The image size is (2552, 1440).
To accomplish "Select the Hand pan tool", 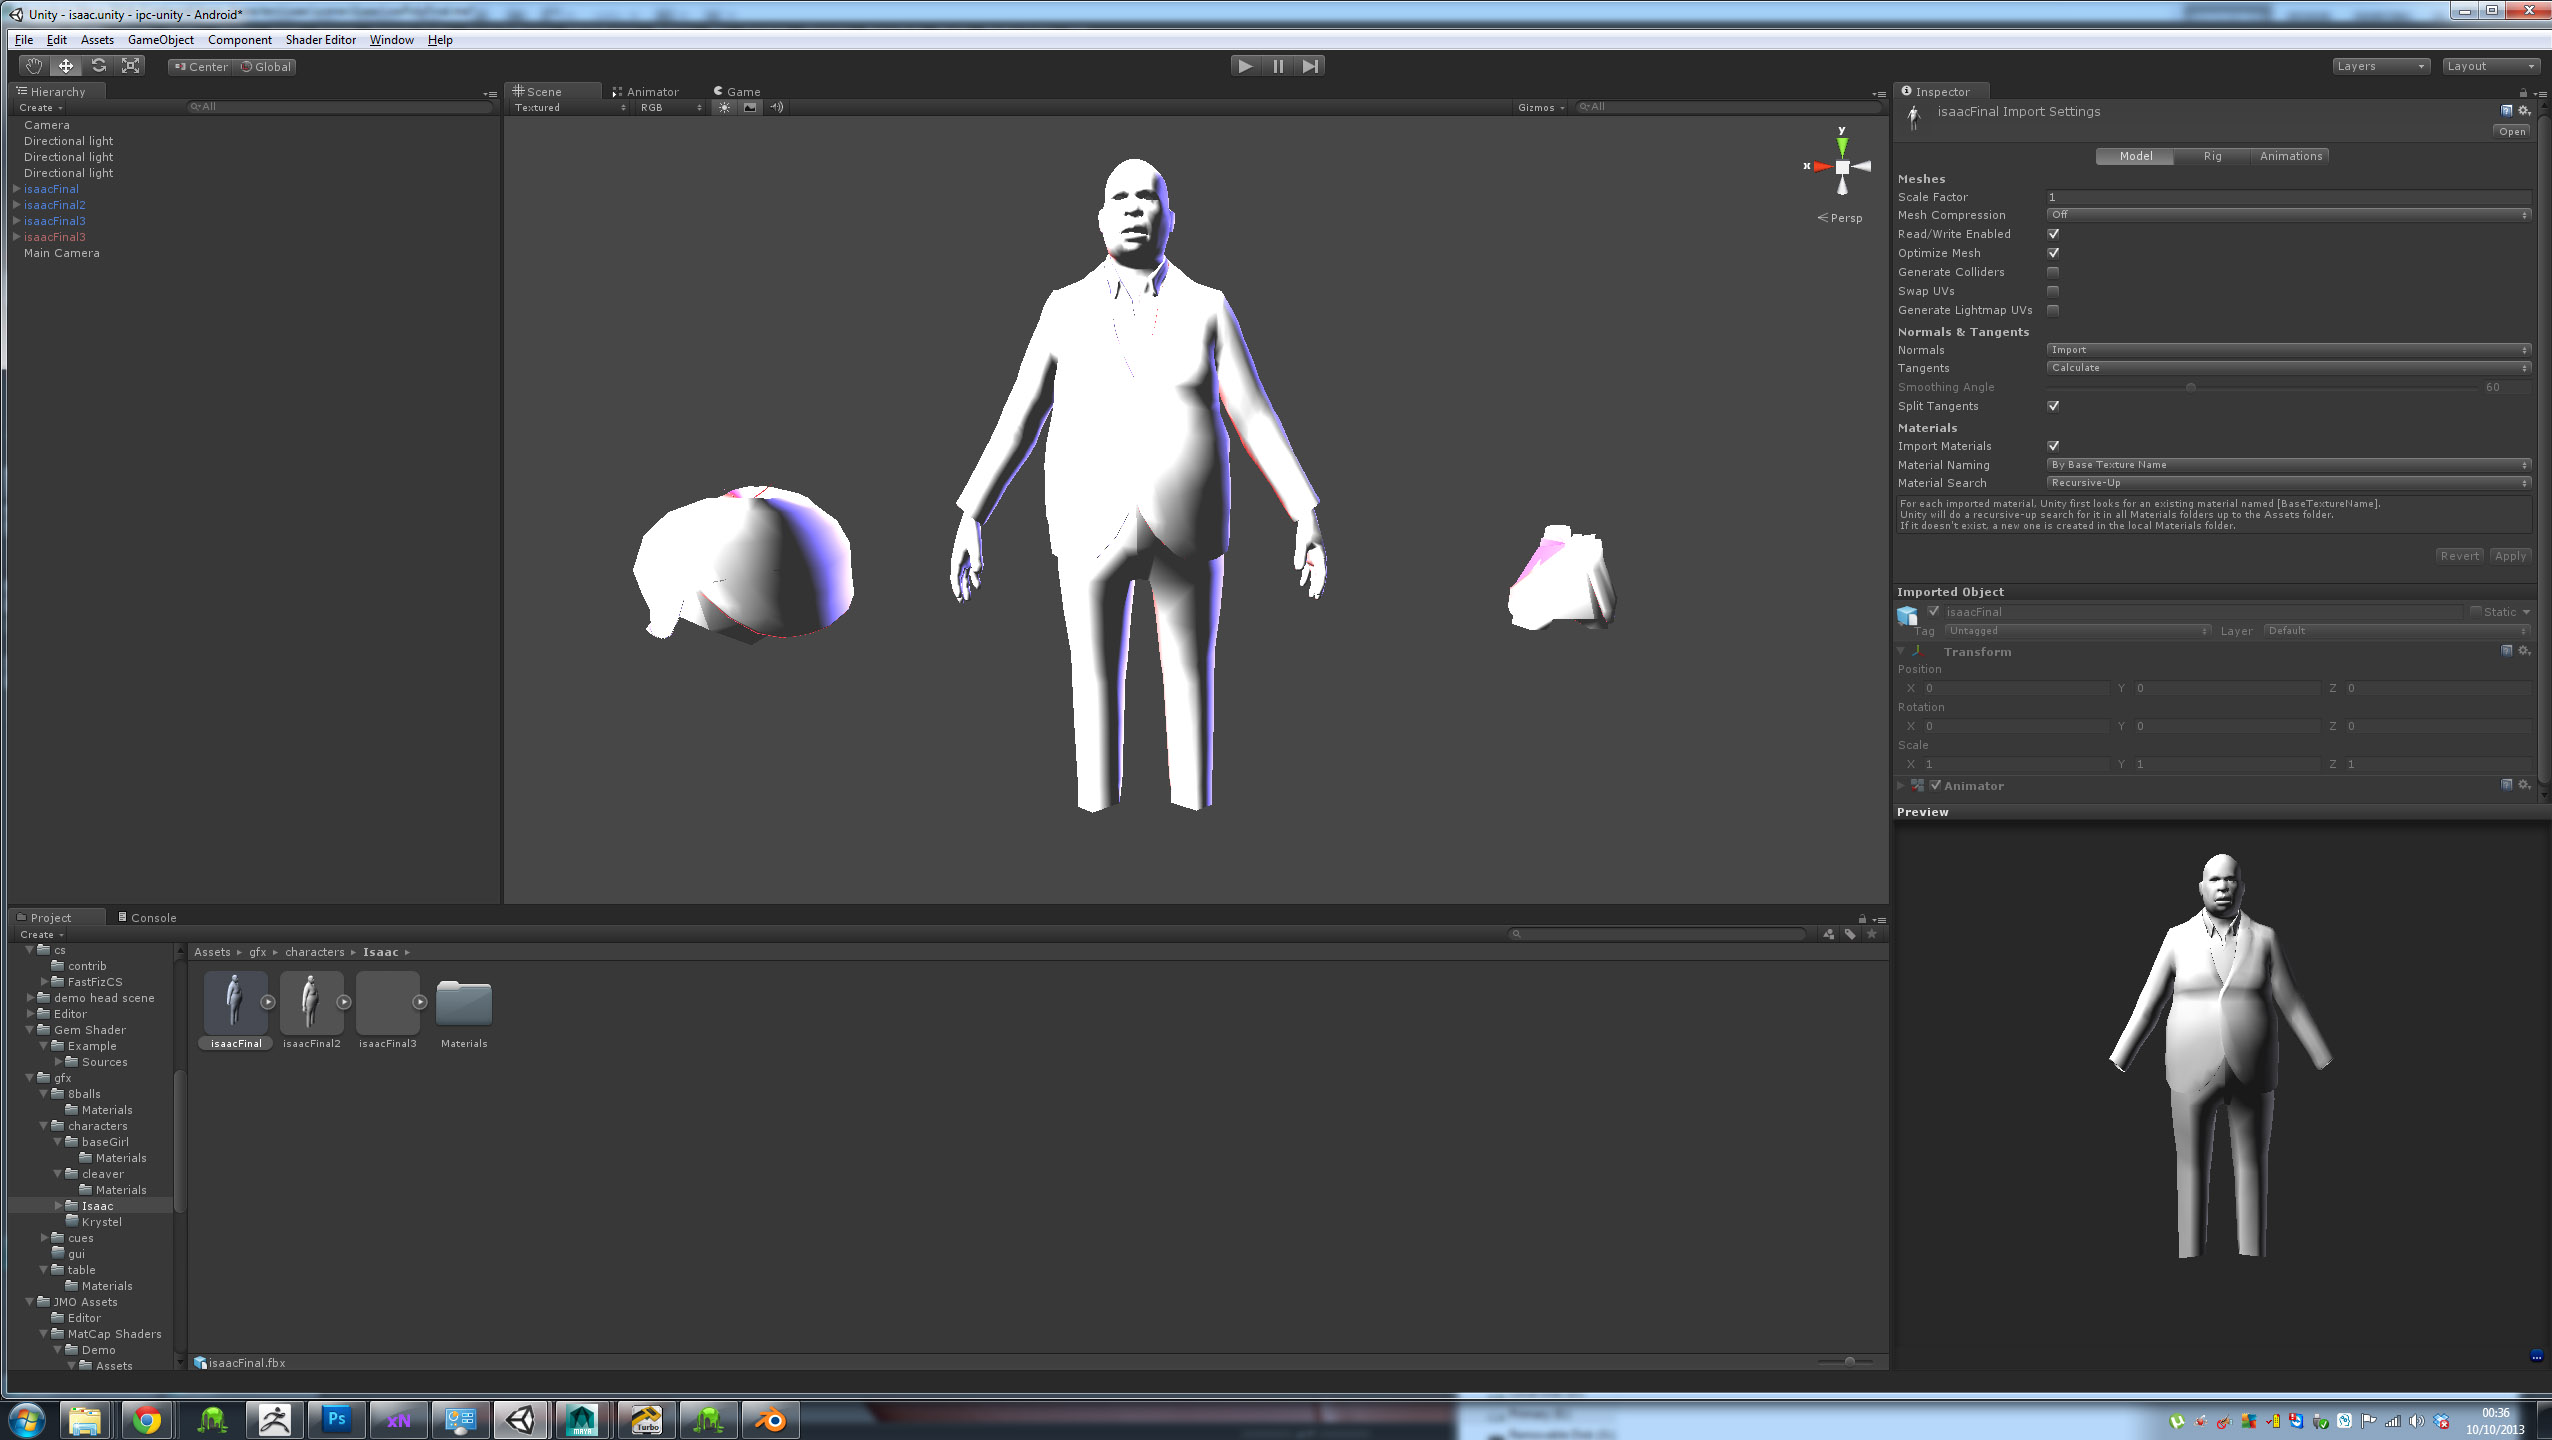I will click(33, 65).
